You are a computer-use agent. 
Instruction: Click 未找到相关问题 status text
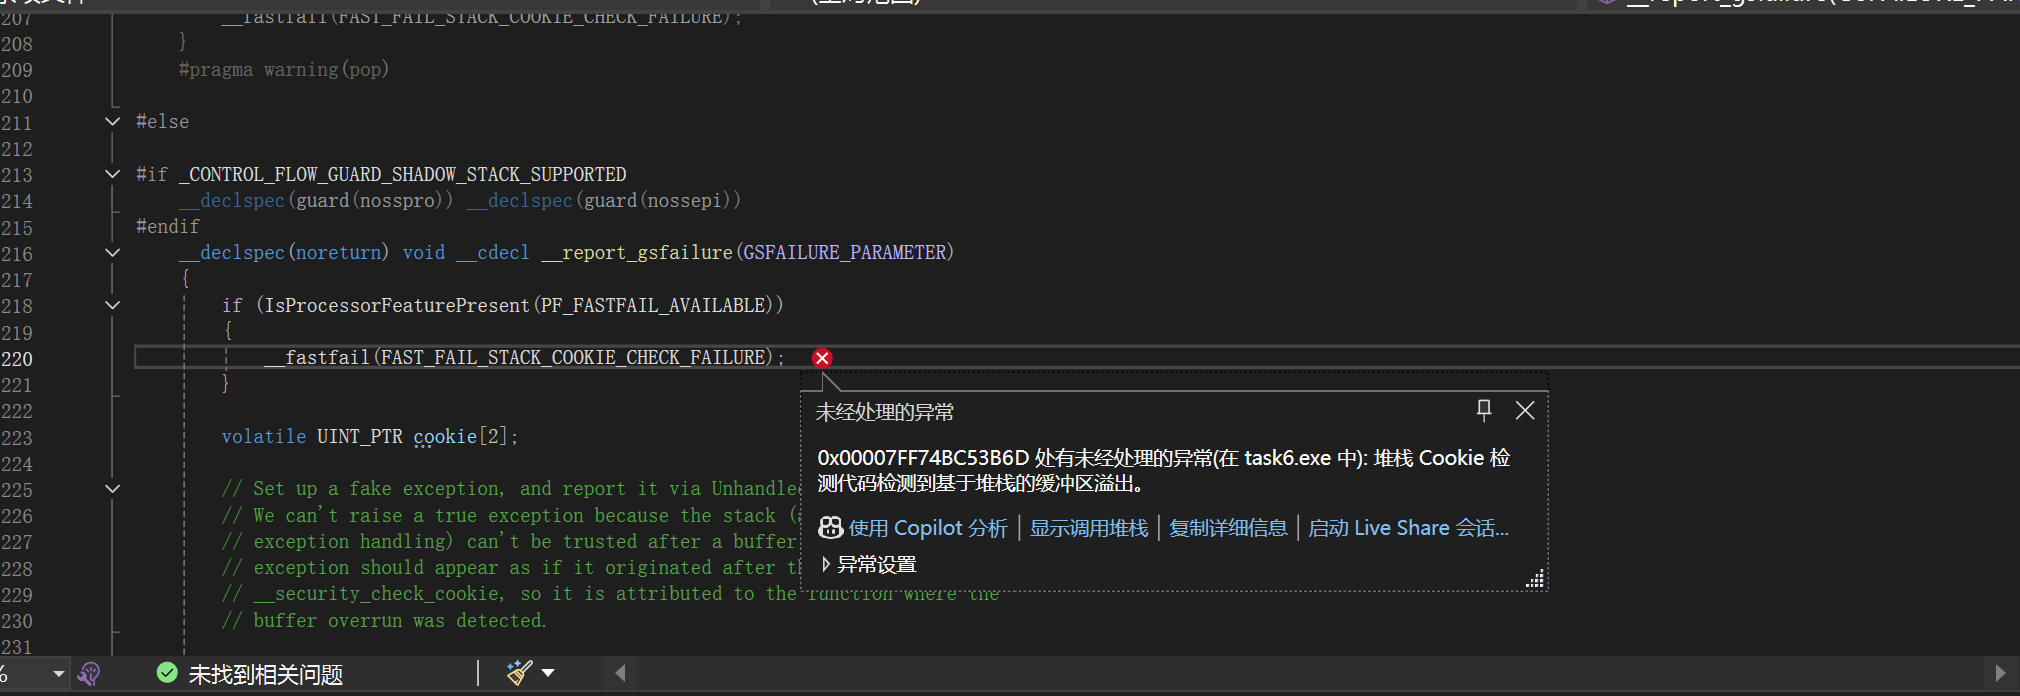(x=266, y=675)
